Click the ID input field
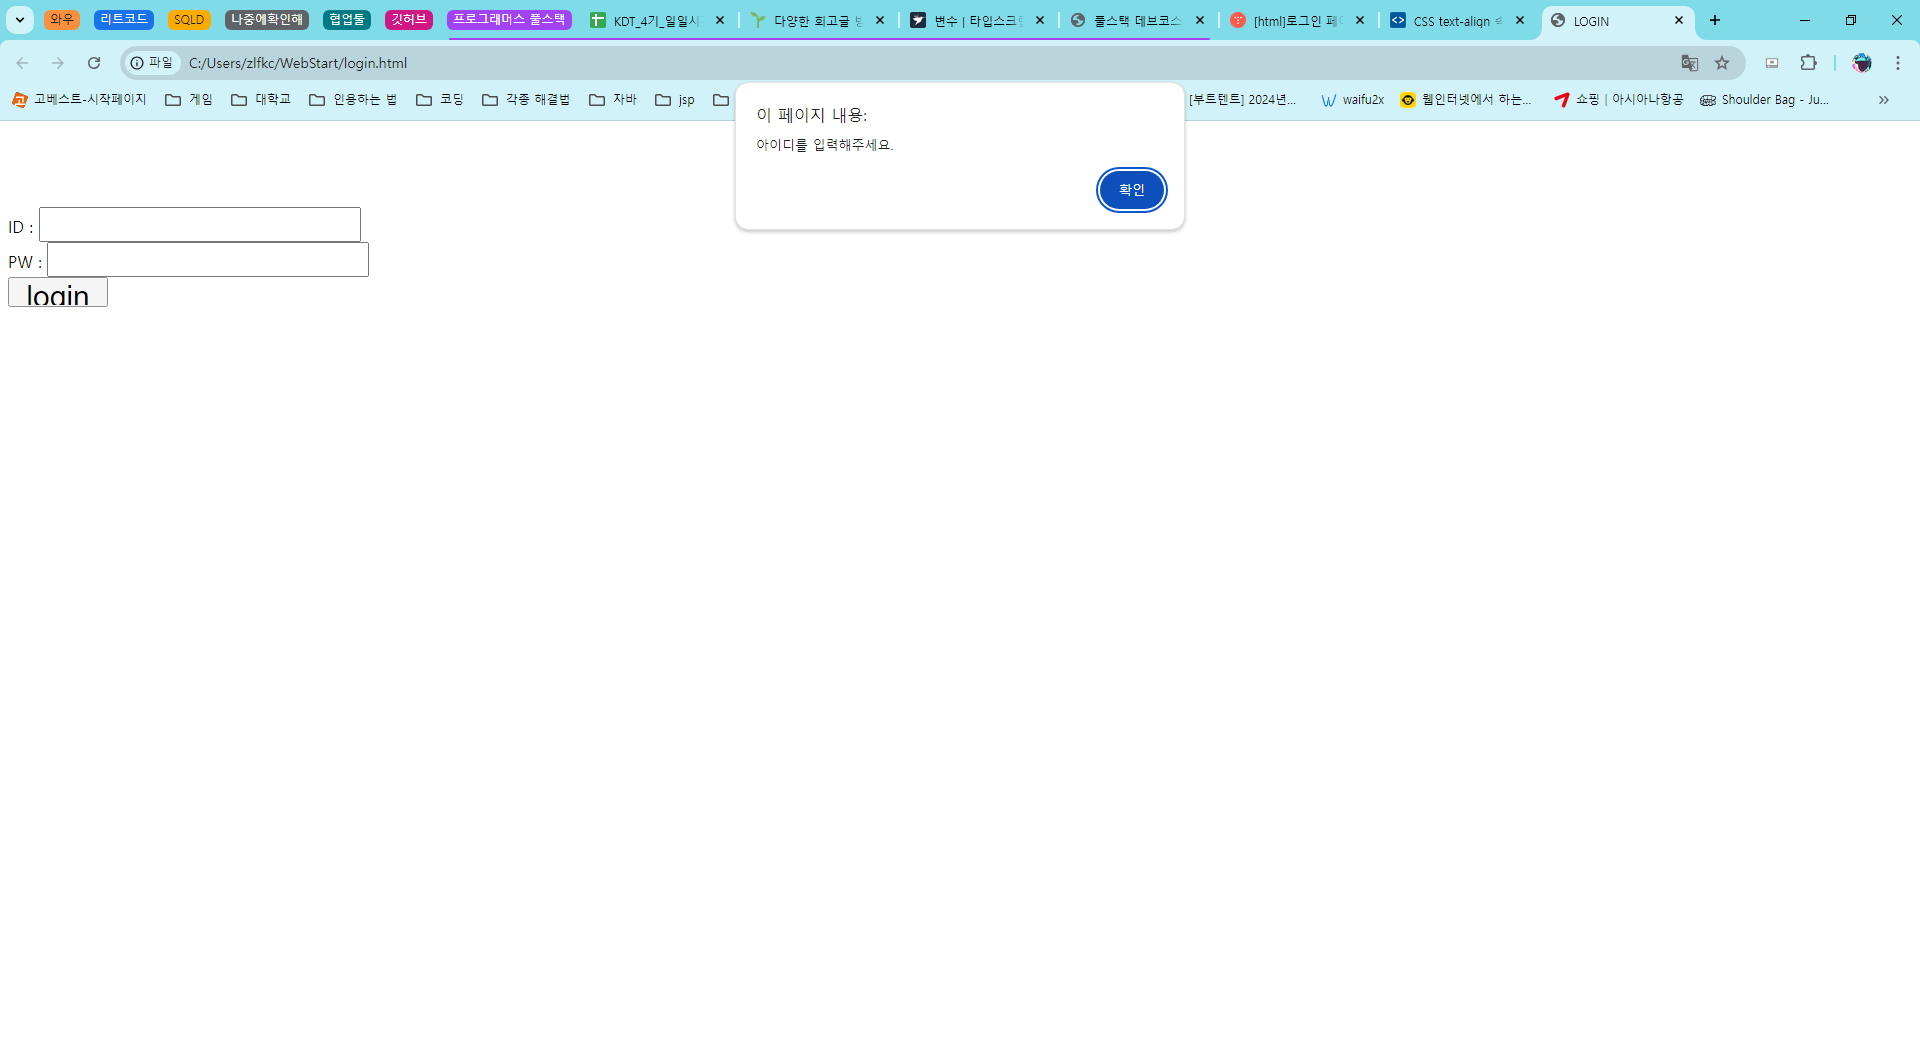This screenshot has height=1040, width=1920. pyautogui.click(x=200, y=225)
